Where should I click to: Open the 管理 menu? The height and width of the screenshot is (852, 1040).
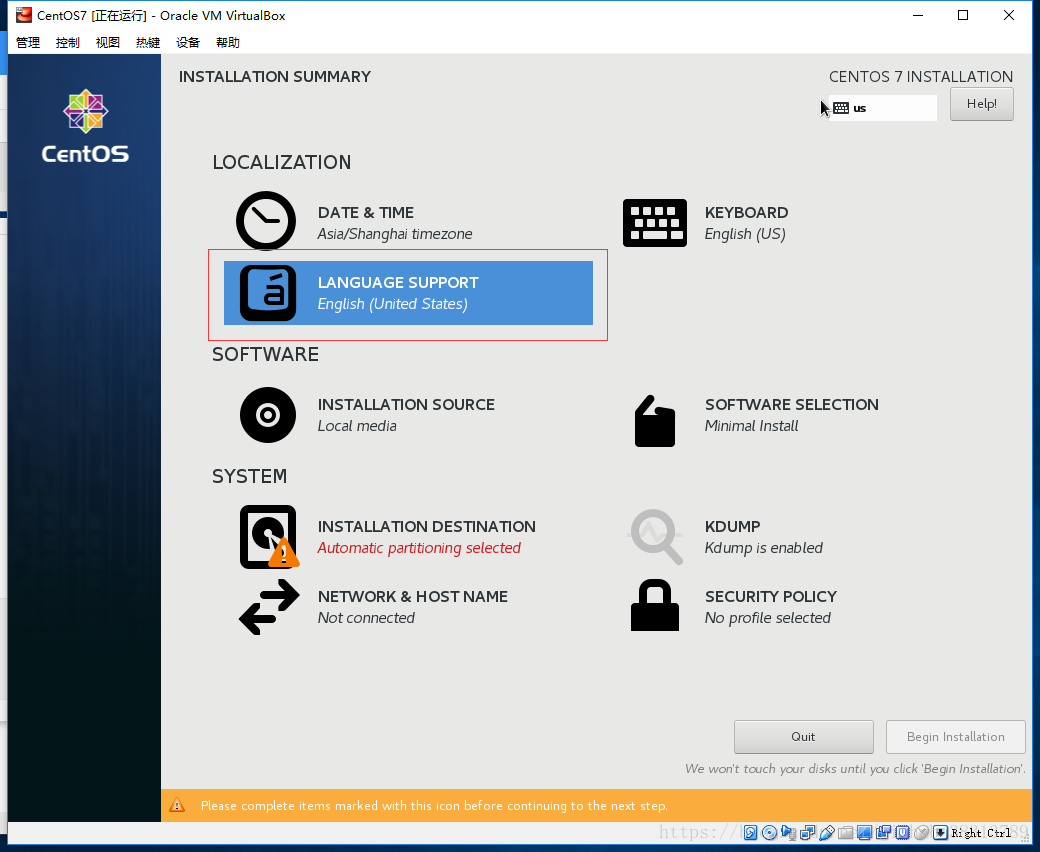pos(28,42)
